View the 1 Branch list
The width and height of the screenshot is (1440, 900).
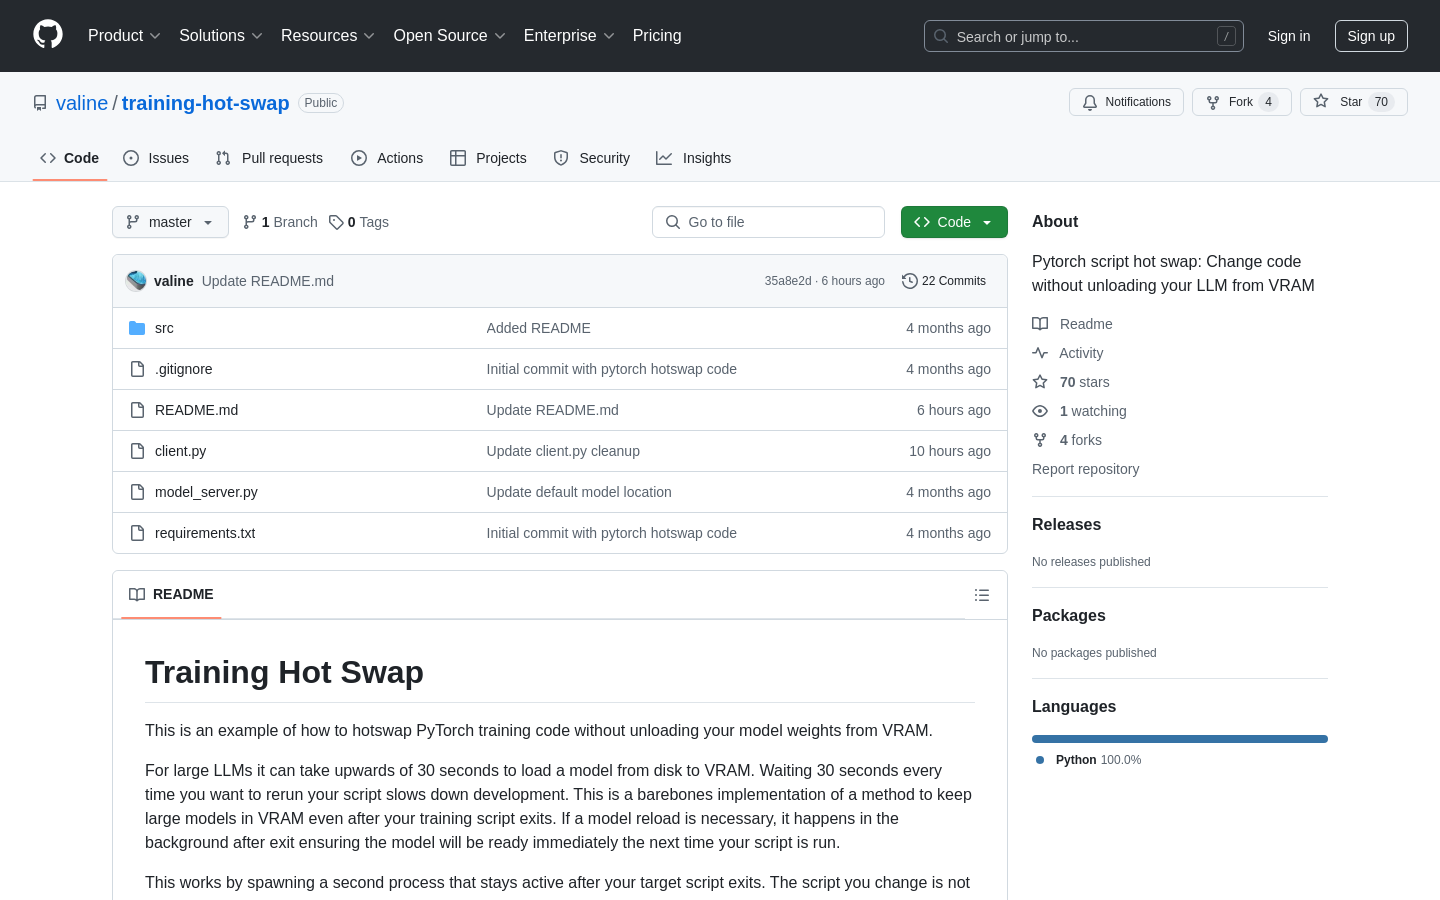point(280,222)
